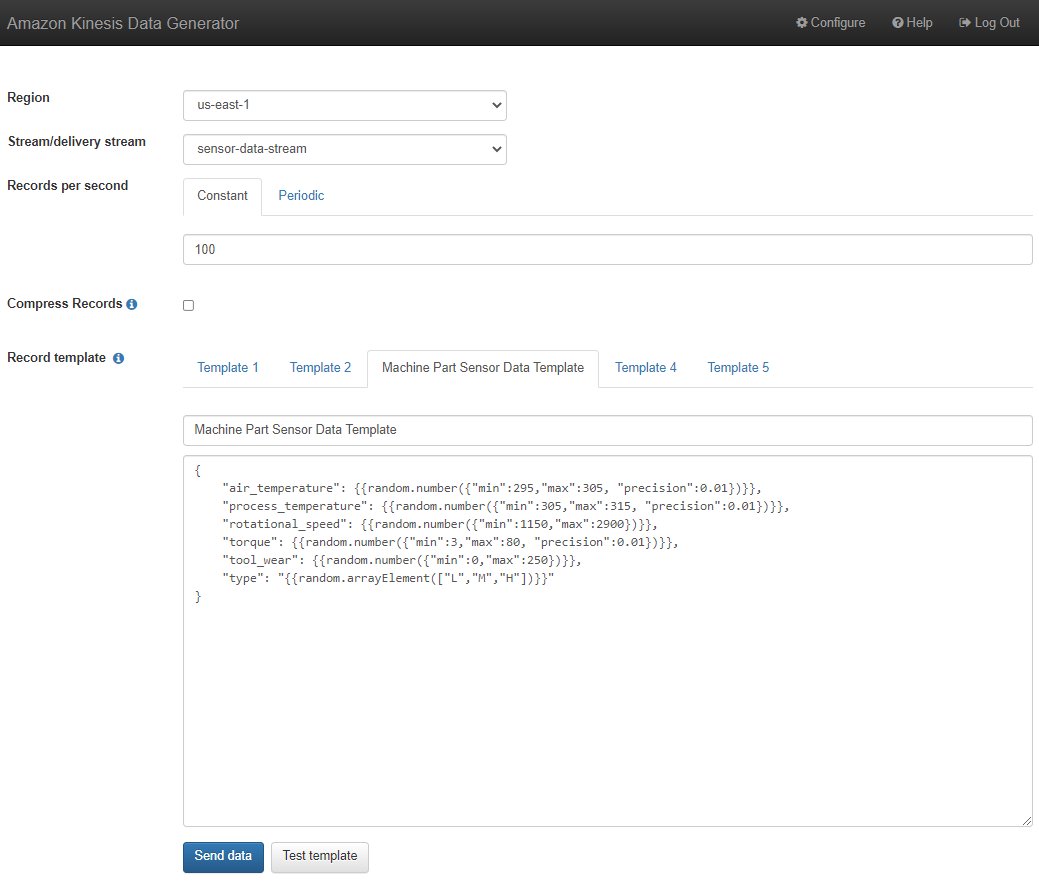
Task: Click the "process_temperature" line in the template
Action: coord(506,506)
